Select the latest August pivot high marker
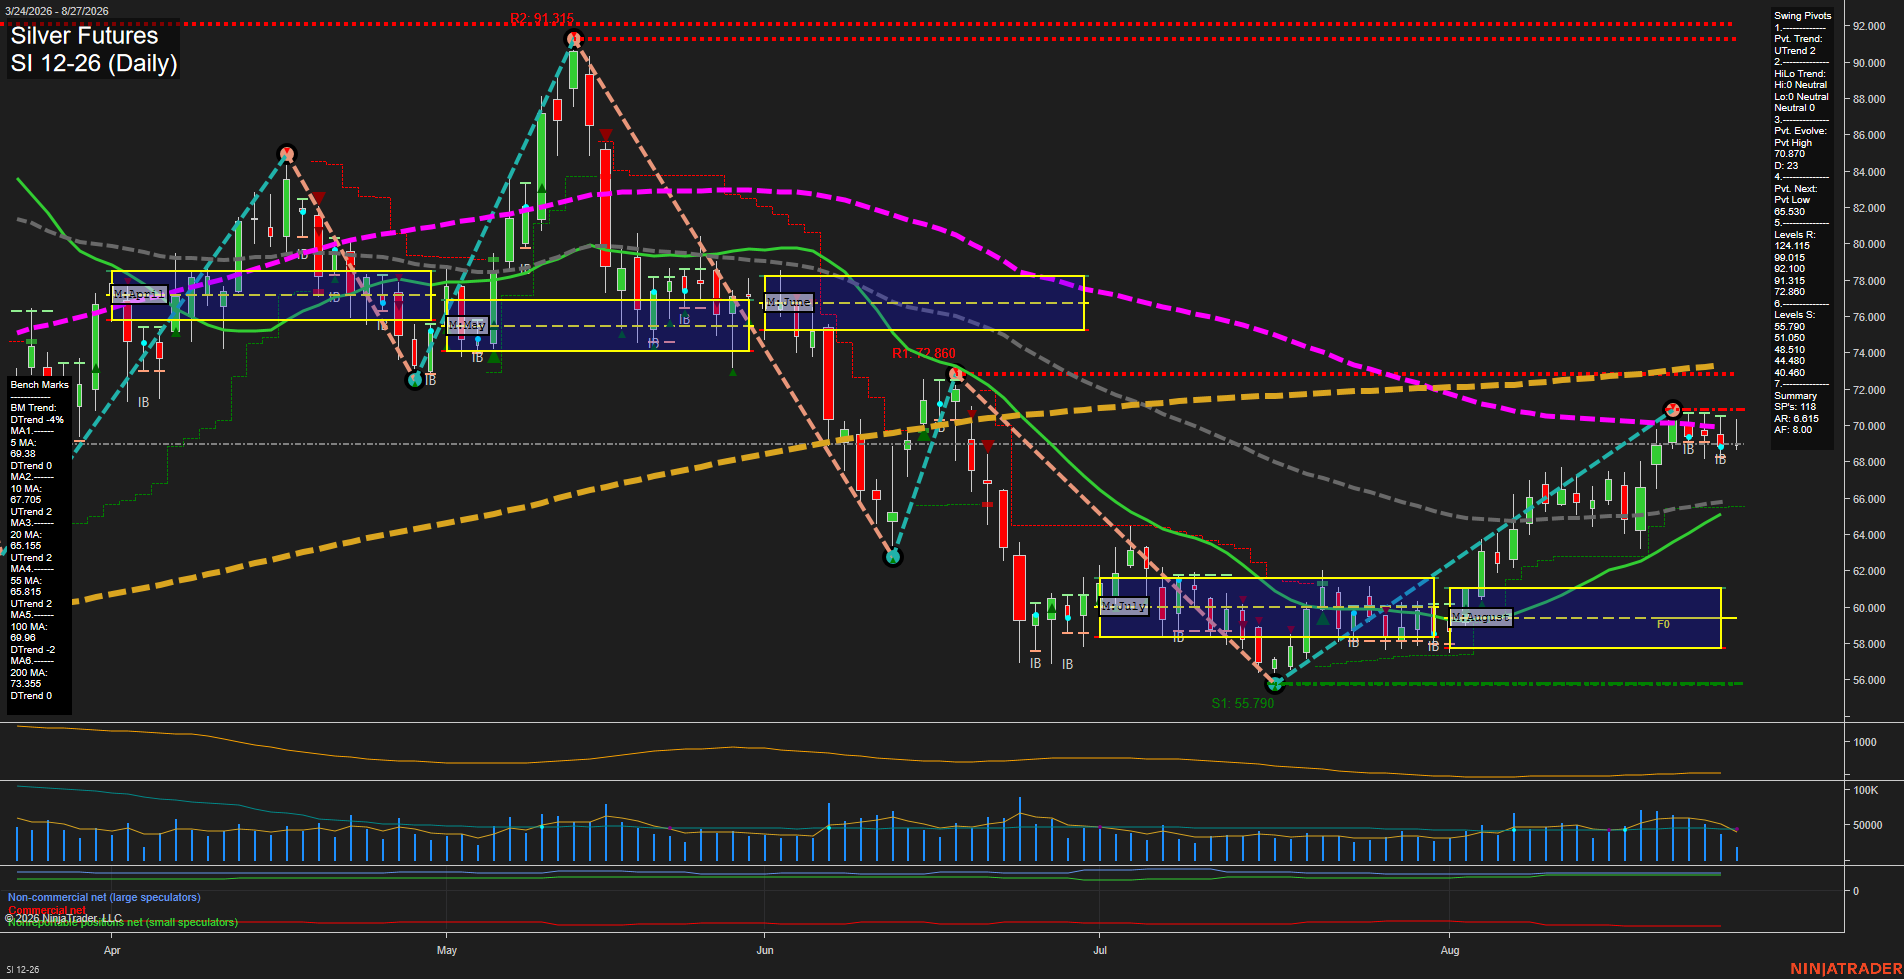Viewport: 1904px width, 979px height. coord(1672,409)
